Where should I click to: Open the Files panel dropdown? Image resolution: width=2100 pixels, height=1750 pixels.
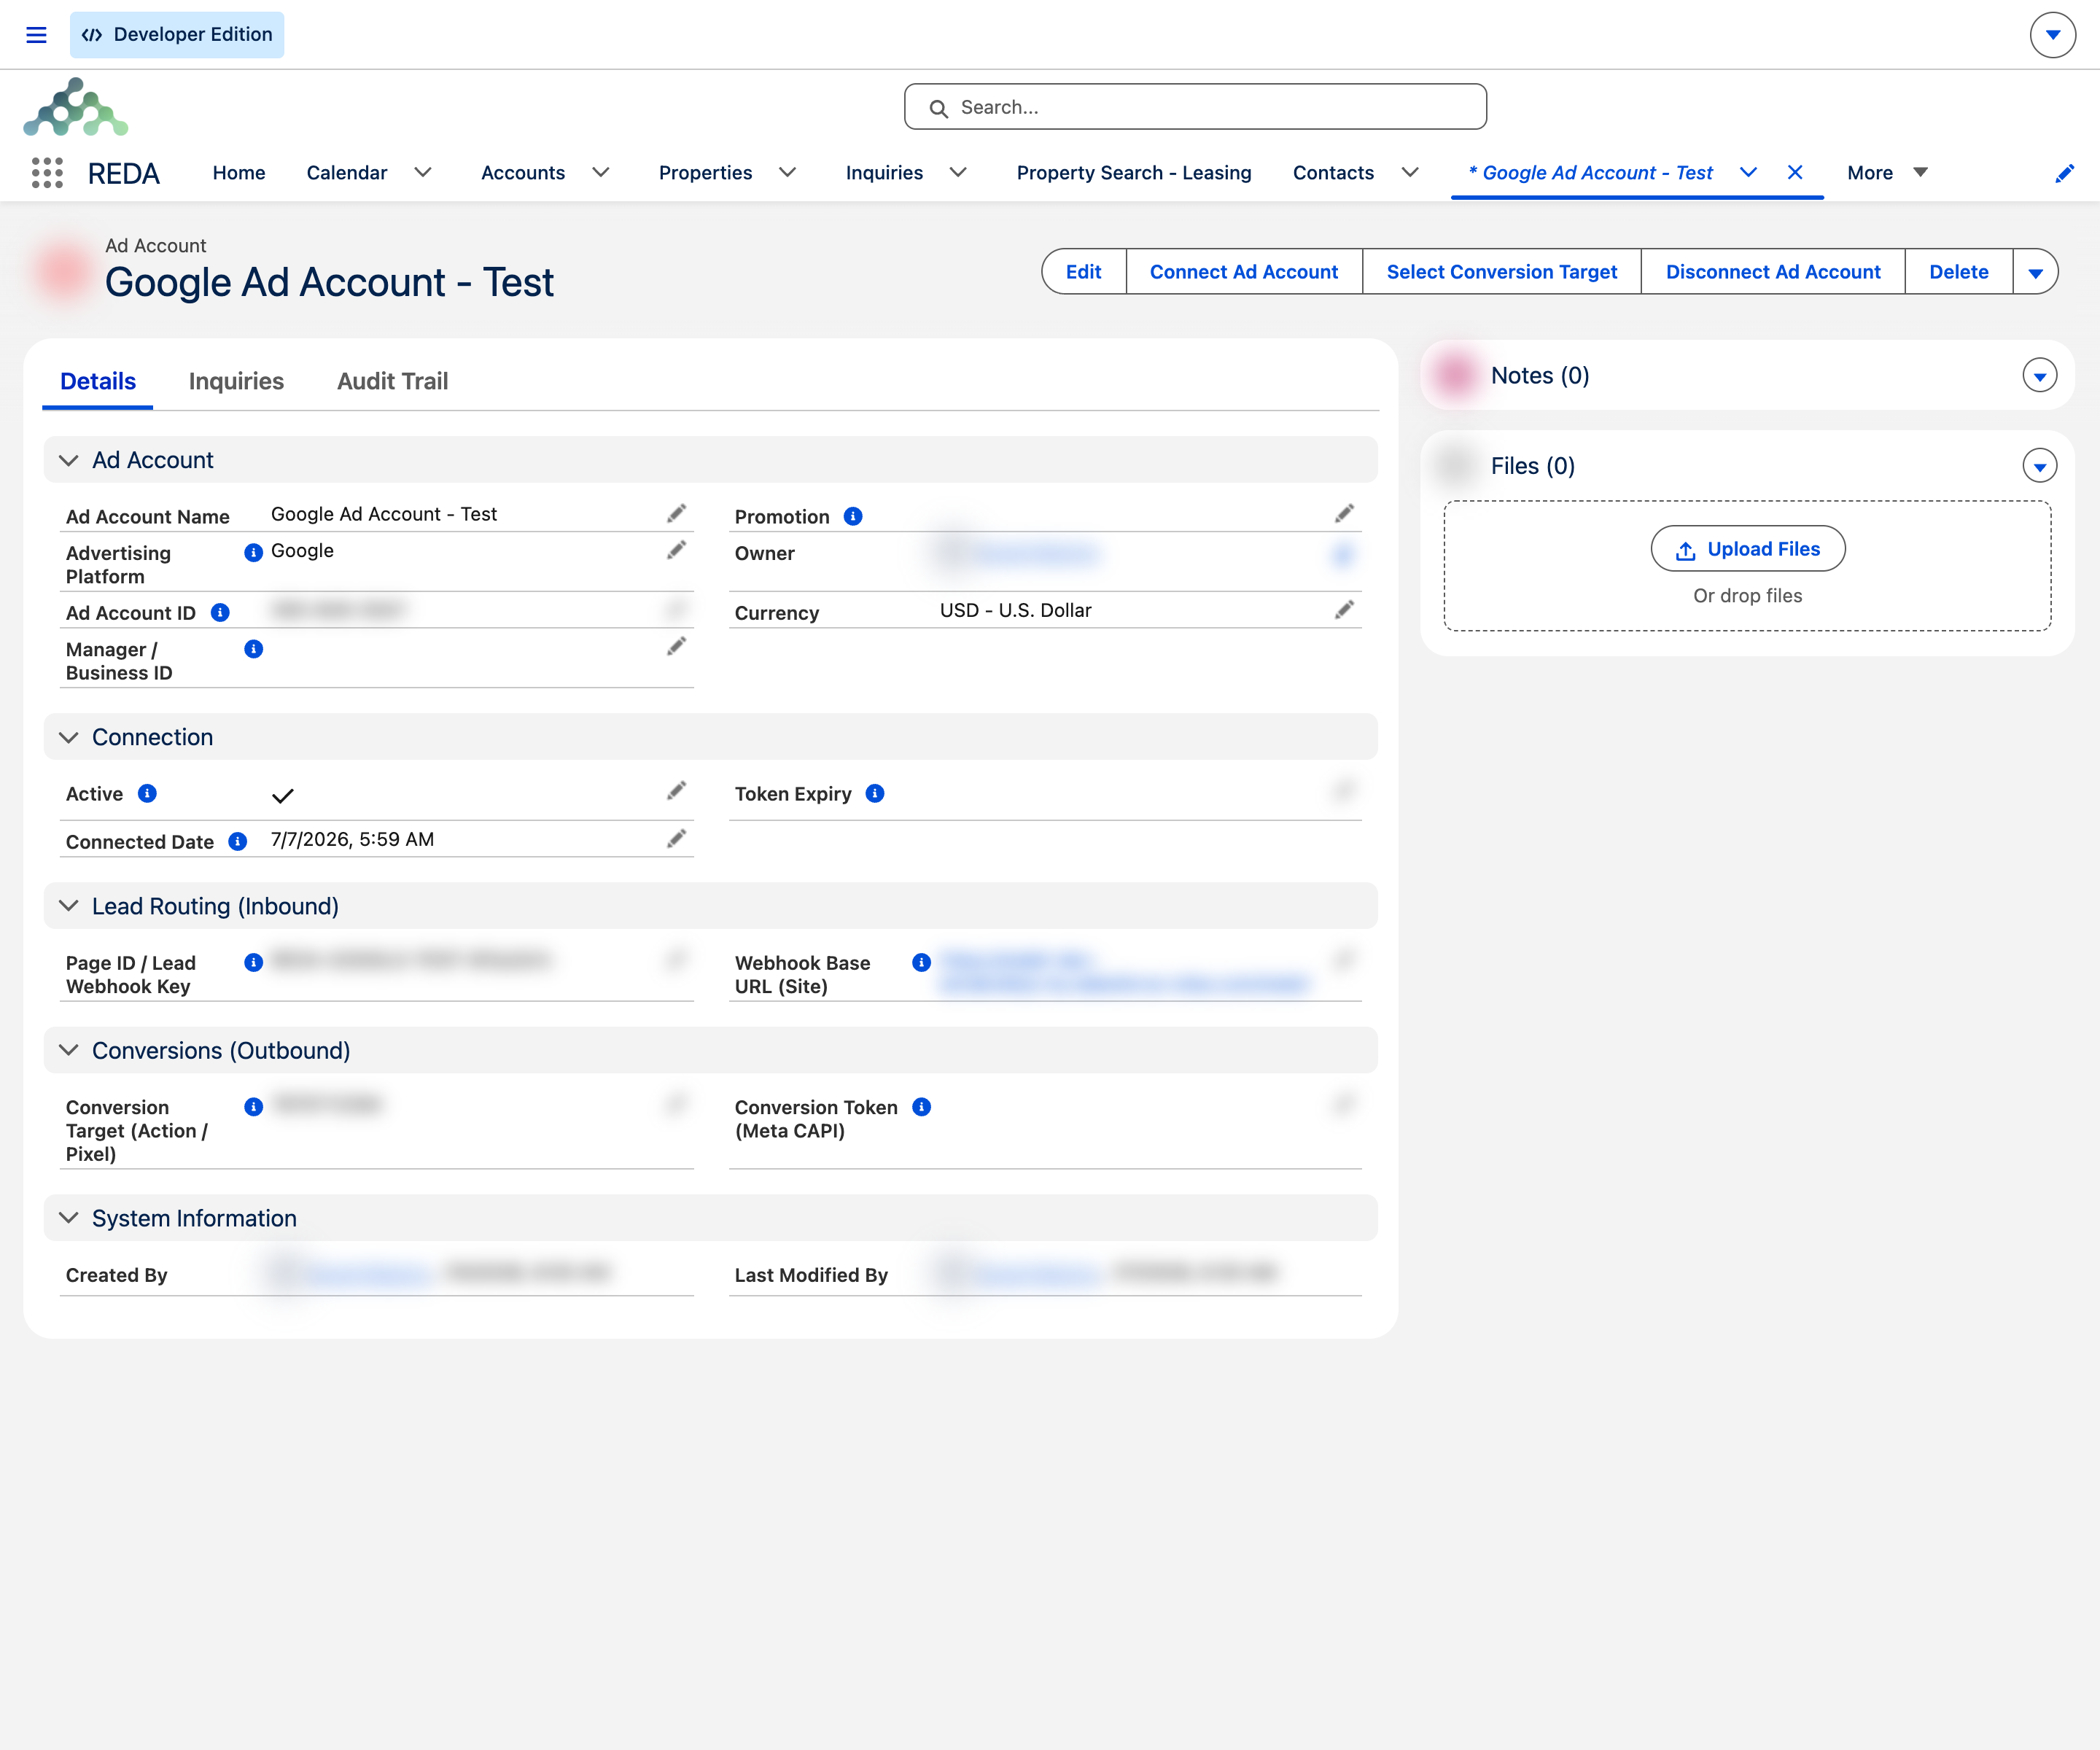pos(2039,466)
